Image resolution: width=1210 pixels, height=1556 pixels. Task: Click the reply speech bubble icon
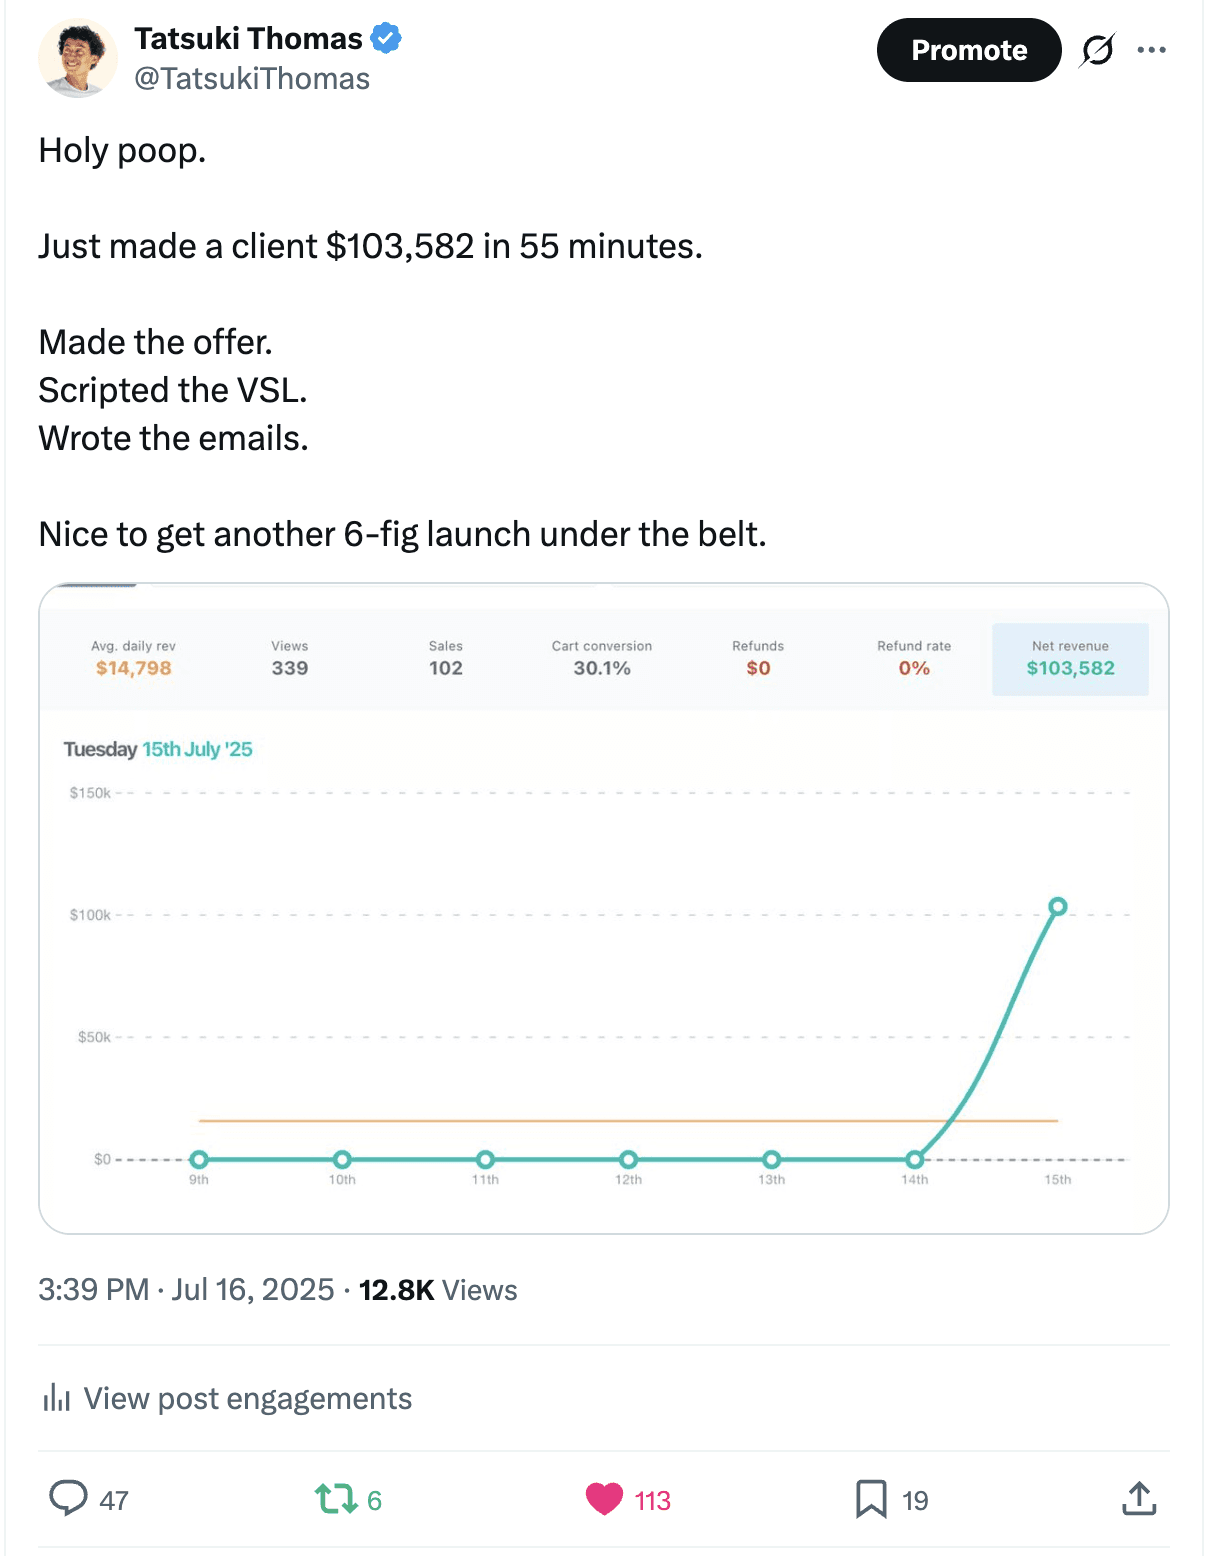point(68,1499)
